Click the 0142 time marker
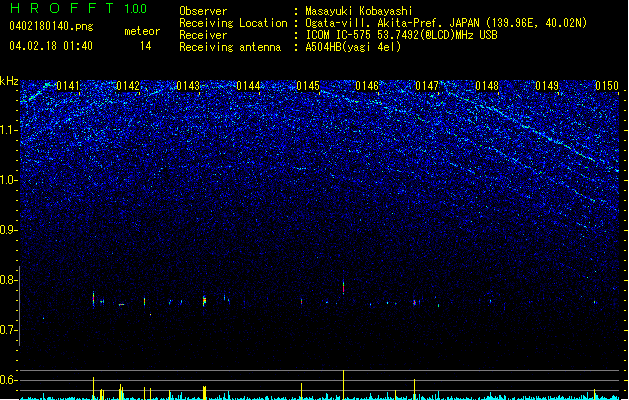The height and width of the screenshot is (400, 629). [x=128, y=86]
